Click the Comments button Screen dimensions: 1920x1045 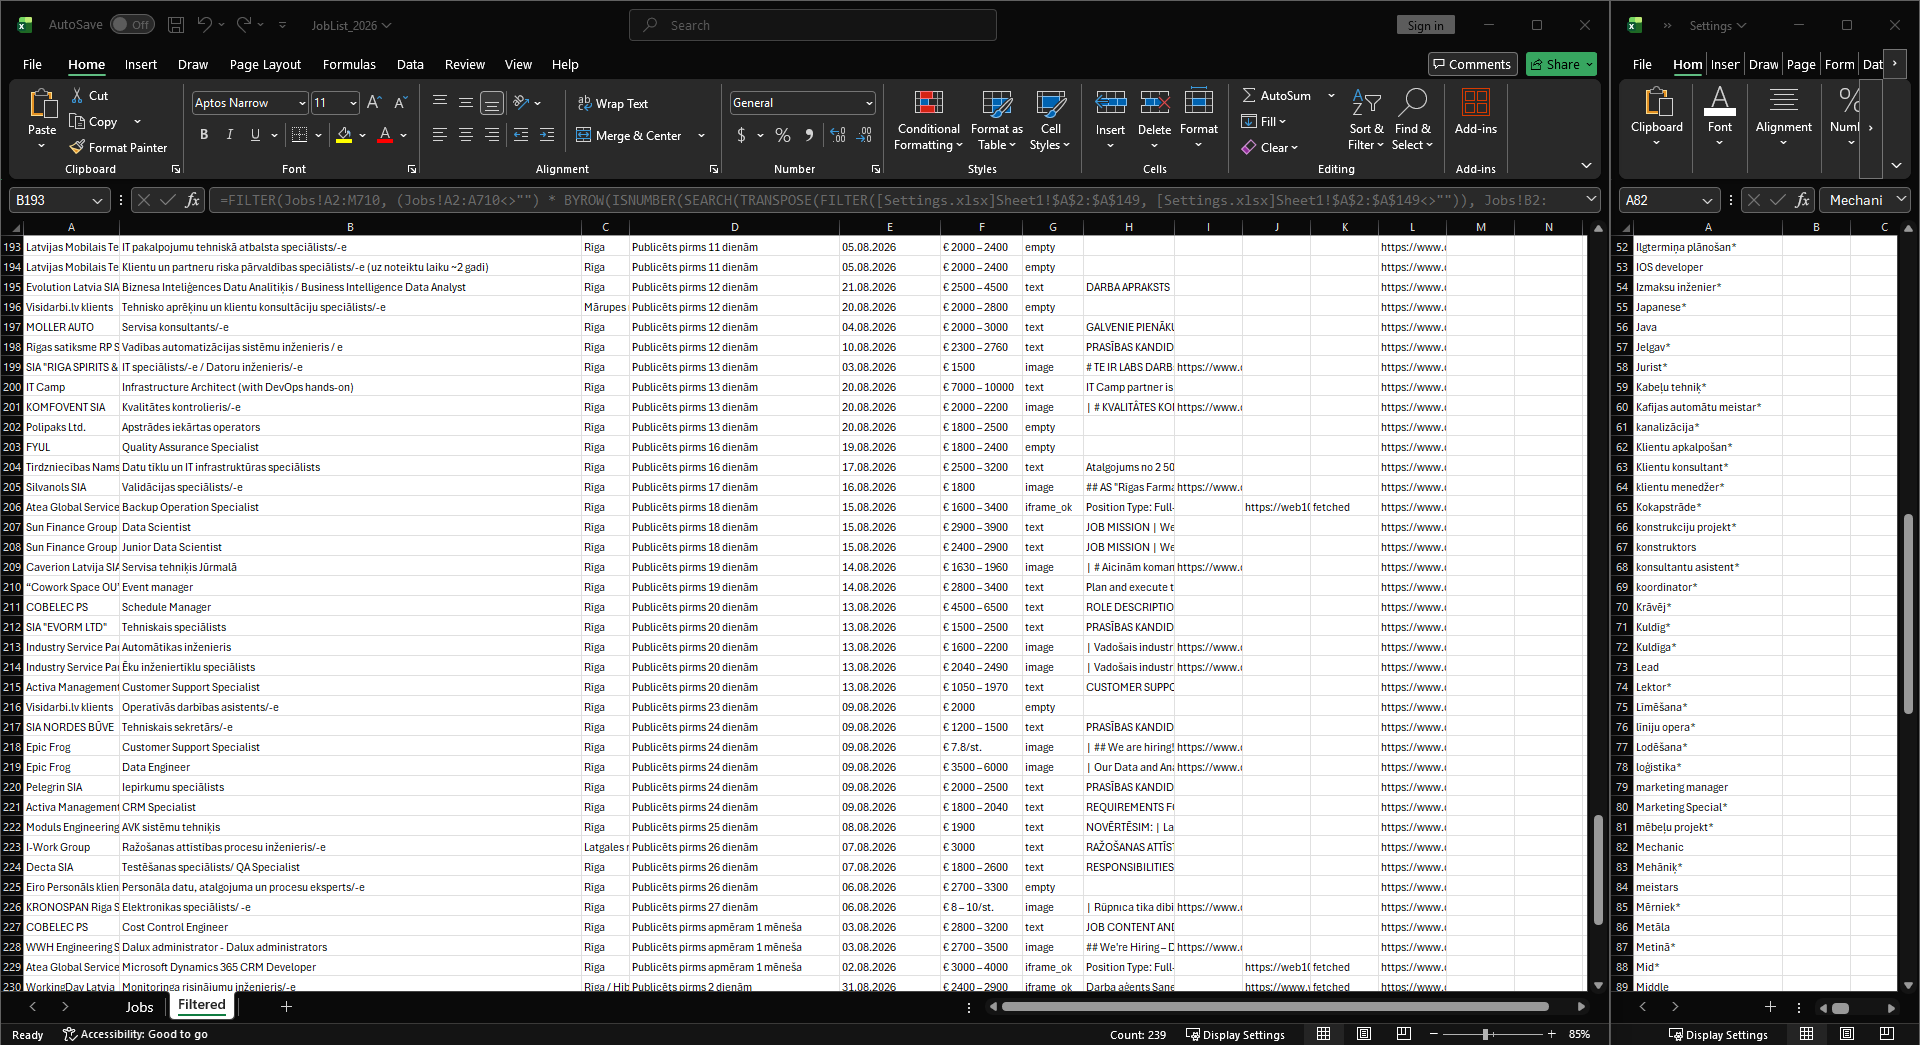pyautogui.click(x=1472, y=64)
